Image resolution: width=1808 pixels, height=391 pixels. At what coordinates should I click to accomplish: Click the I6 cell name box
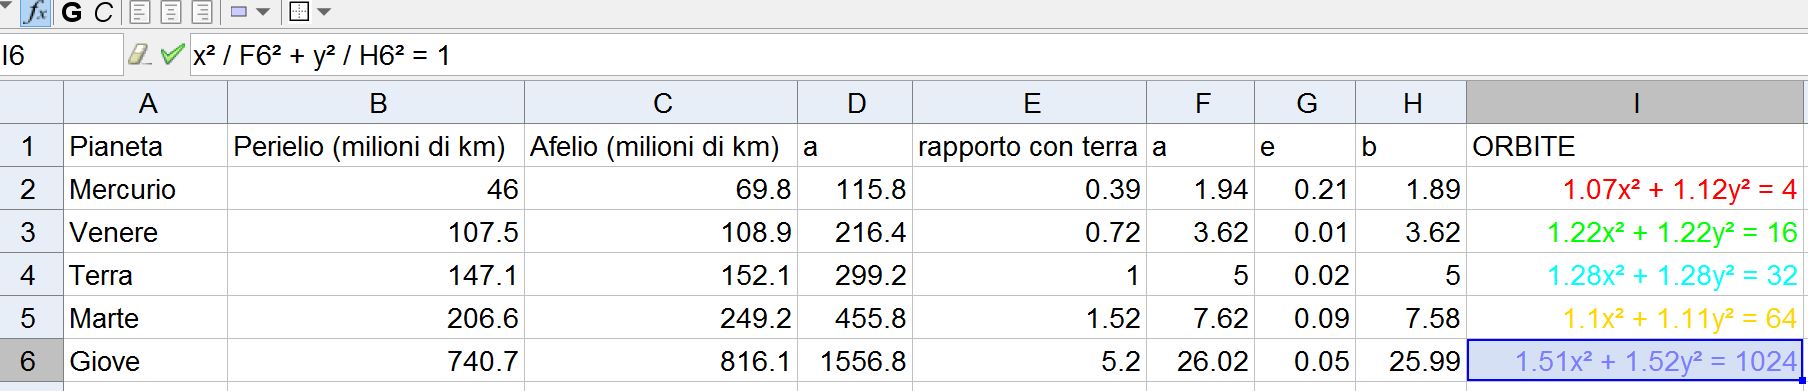coord(61,55)
